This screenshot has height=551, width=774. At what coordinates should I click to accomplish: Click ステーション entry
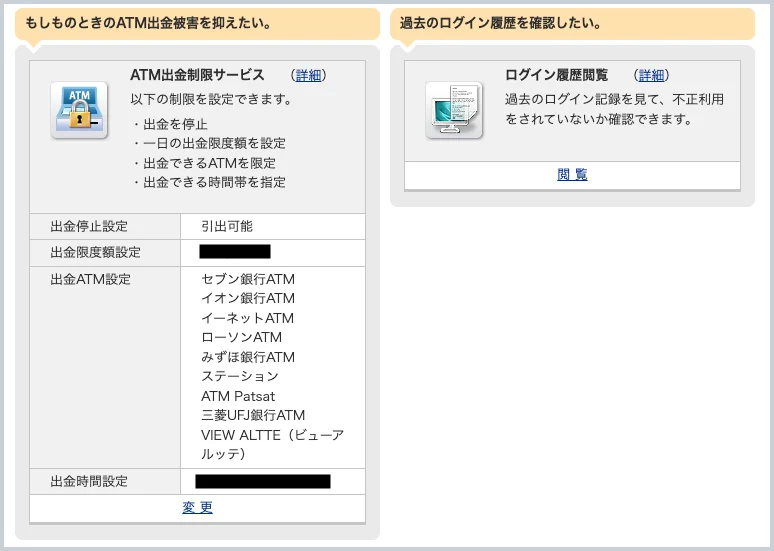(x=240, y=376)
